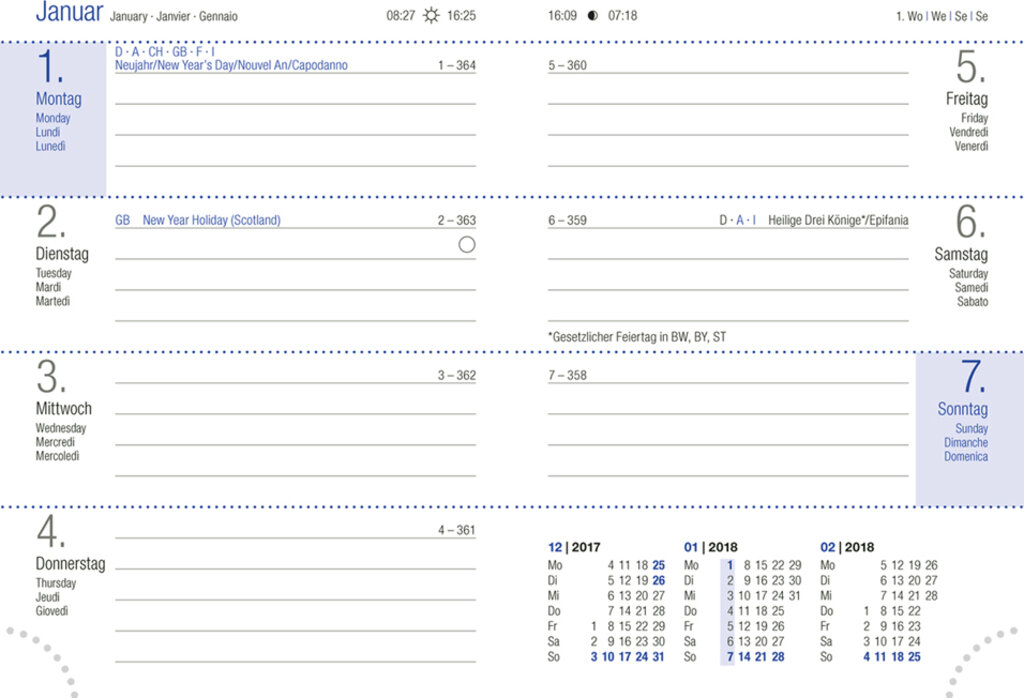Click day counter '5 – 360'

pyautogui.click(x=568, y=65)
